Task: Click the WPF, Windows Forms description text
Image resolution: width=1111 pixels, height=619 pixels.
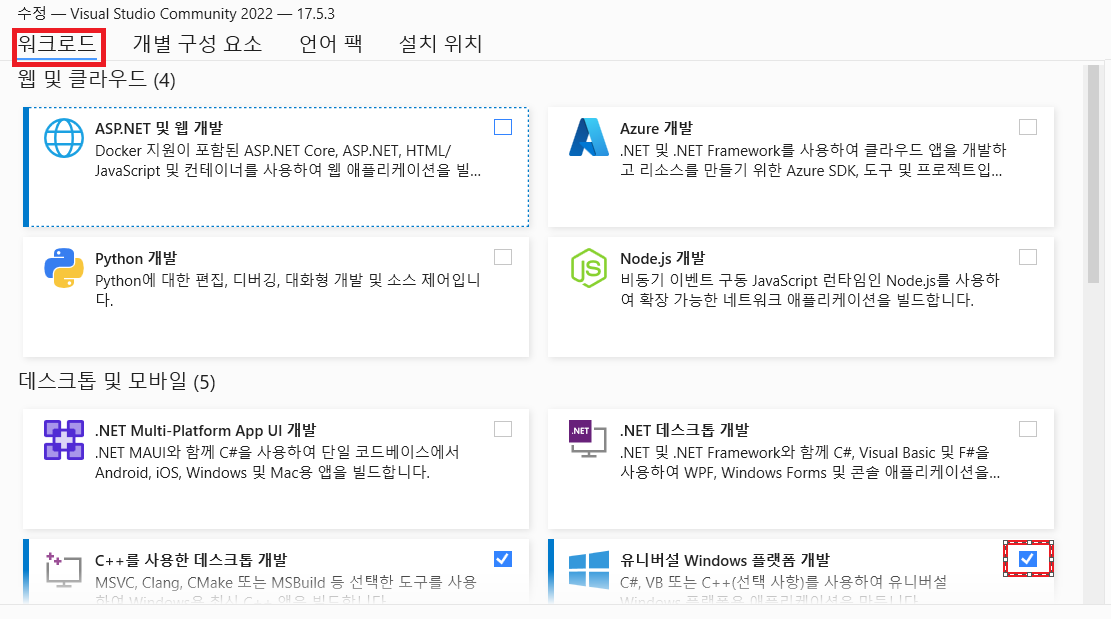Action: pyautogui.click(x=810, y=462)
